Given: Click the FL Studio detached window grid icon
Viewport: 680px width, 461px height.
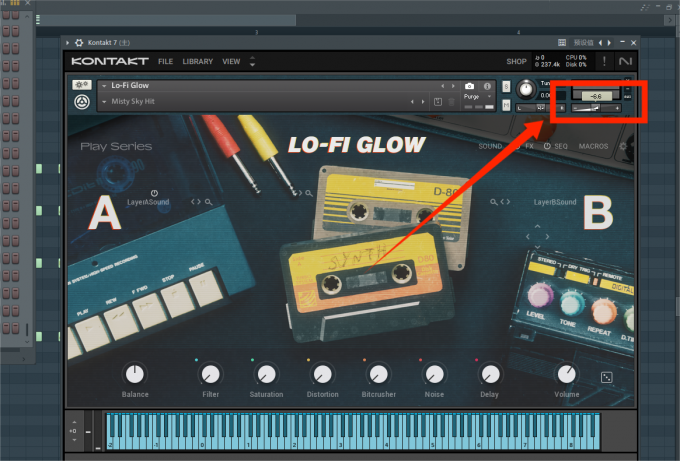Looking at the screenshot, I should (562, 43).
